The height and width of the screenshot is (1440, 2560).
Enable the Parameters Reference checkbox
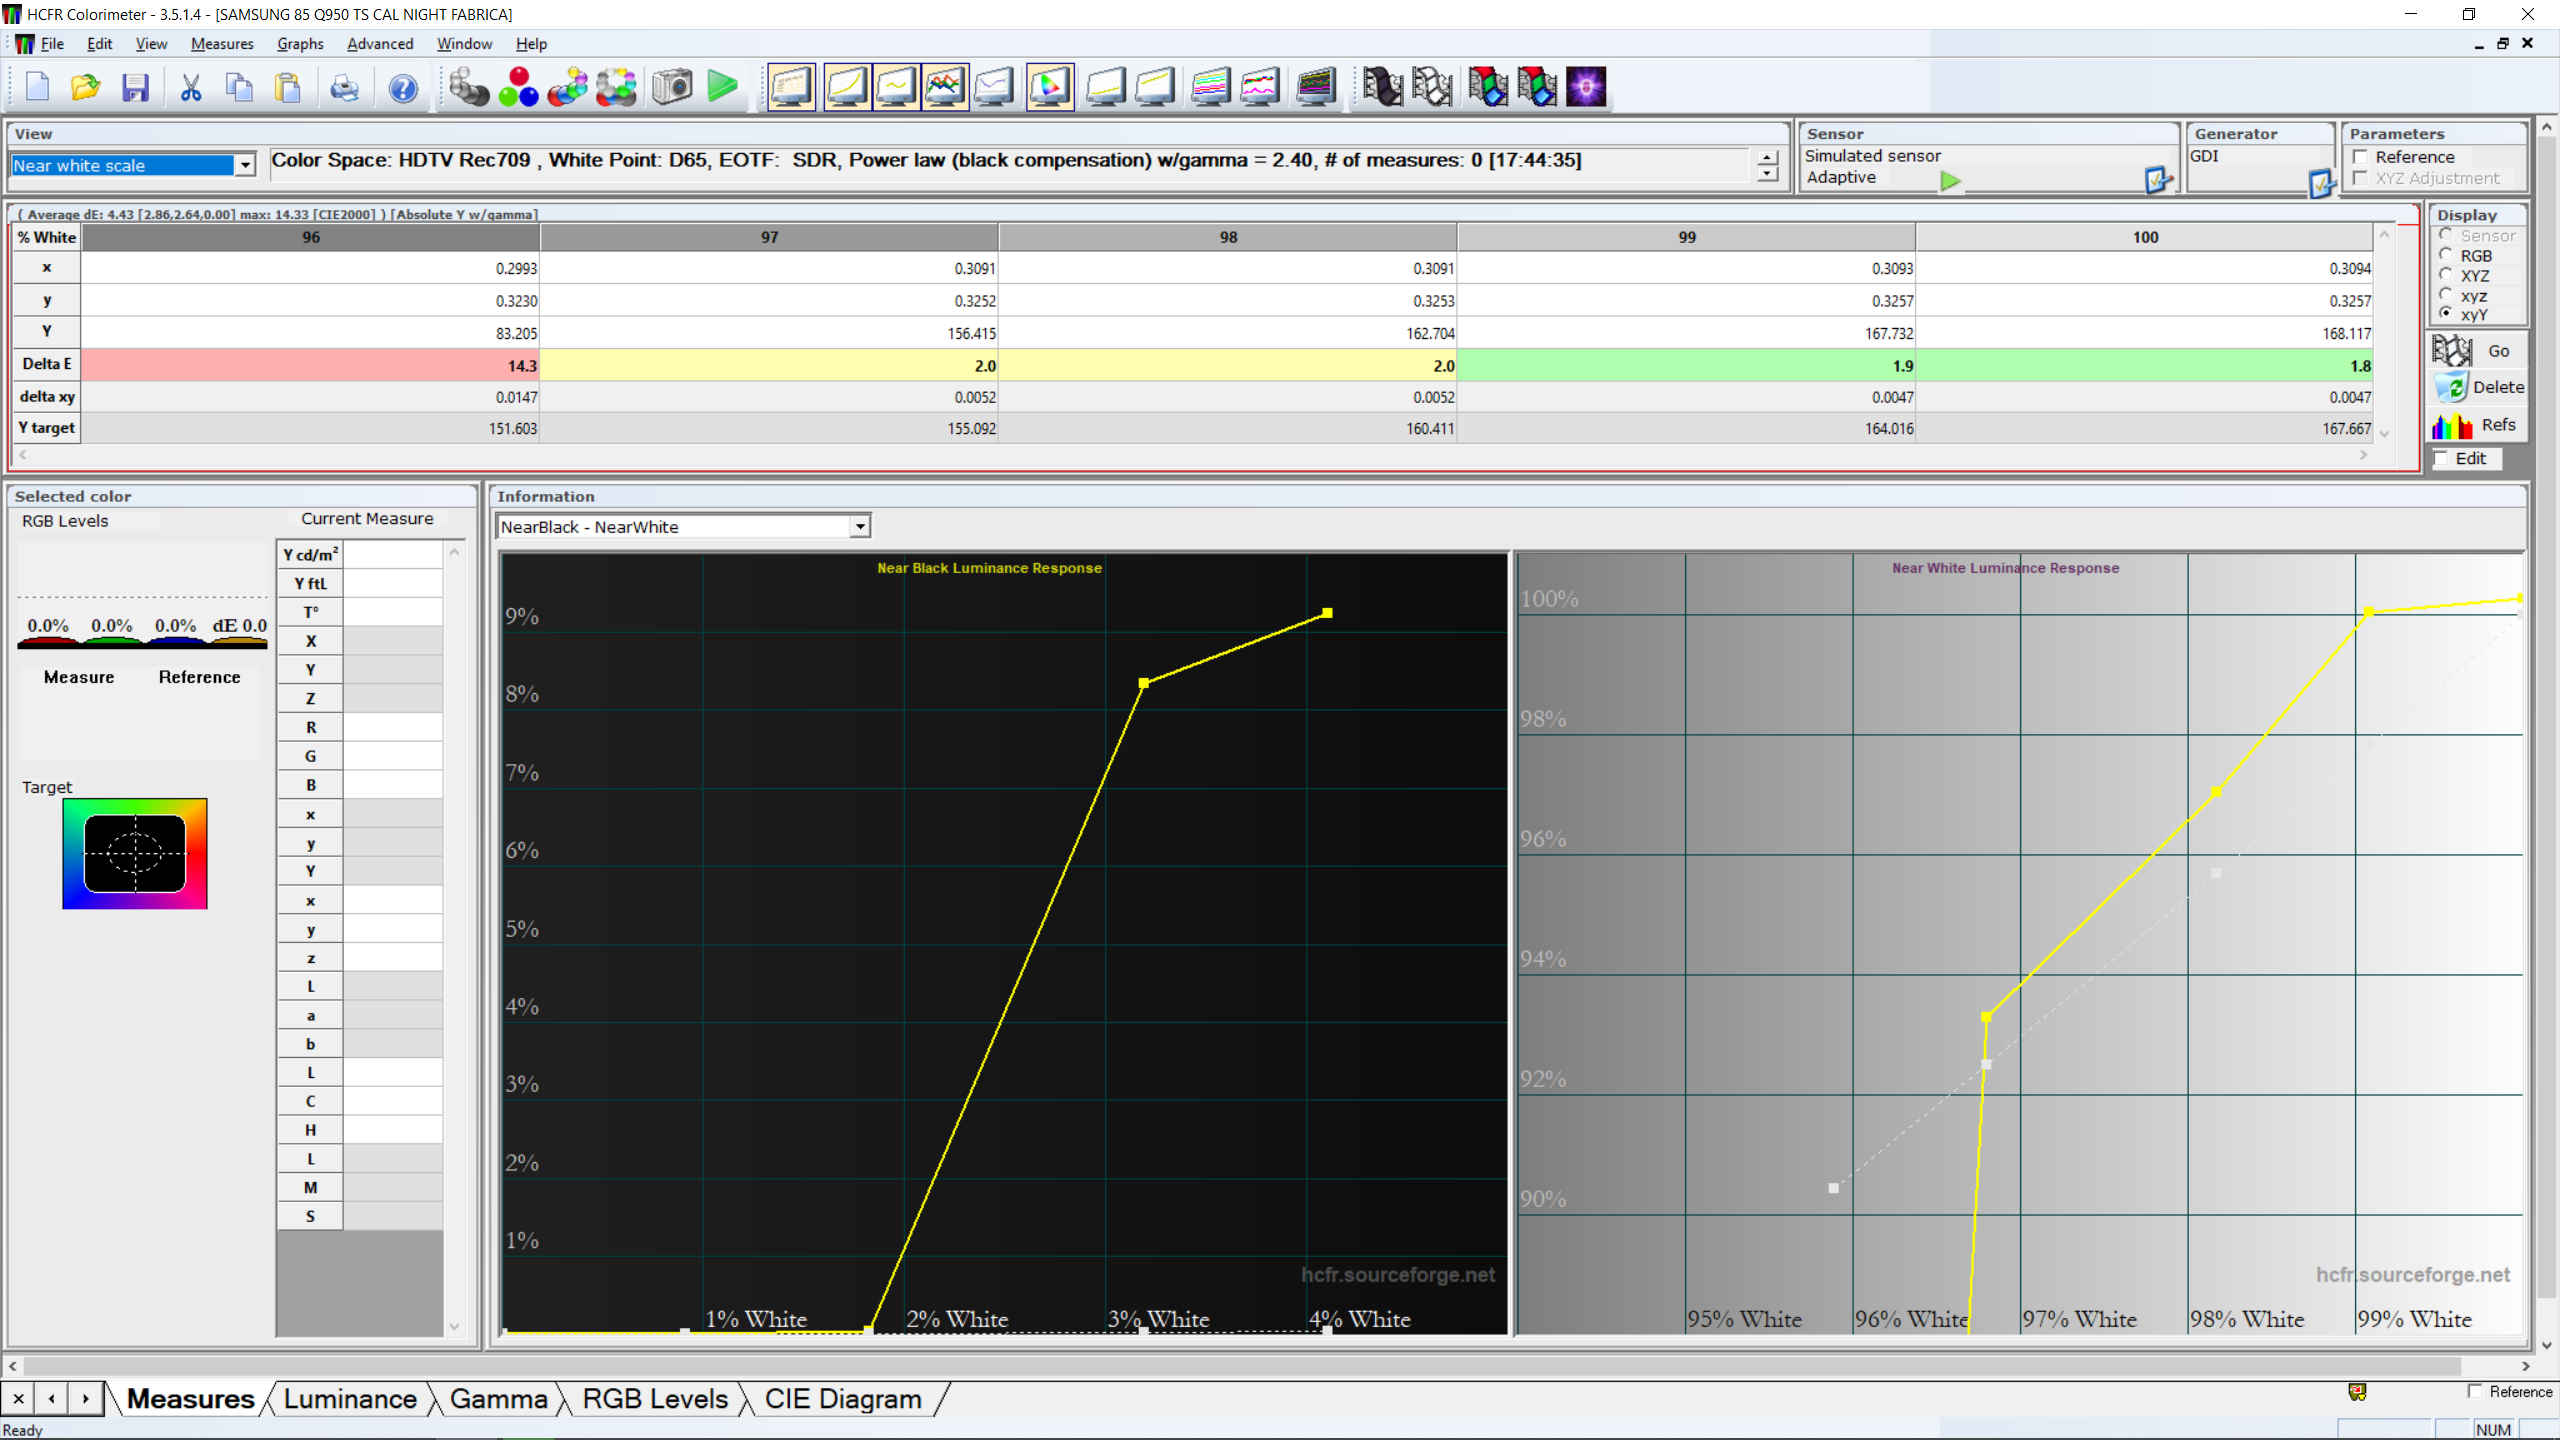pos(2361,157)
